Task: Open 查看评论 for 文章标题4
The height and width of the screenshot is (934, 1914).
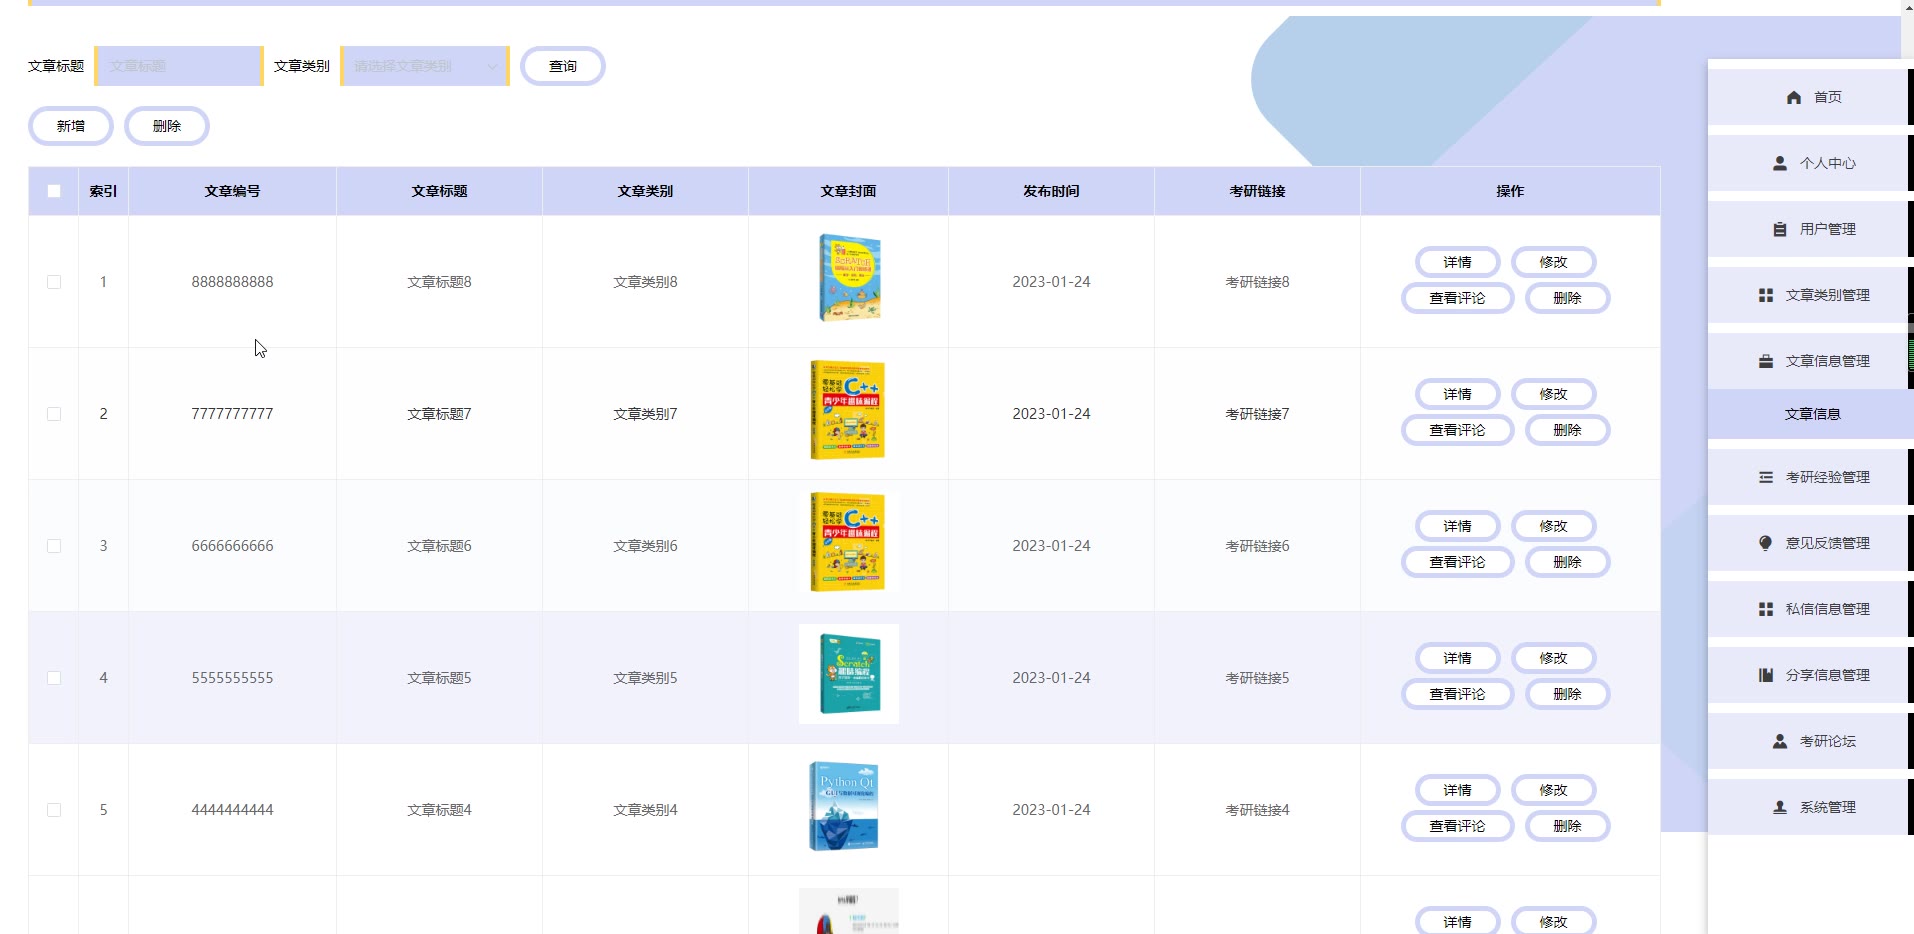Action: click(1457, 826)
